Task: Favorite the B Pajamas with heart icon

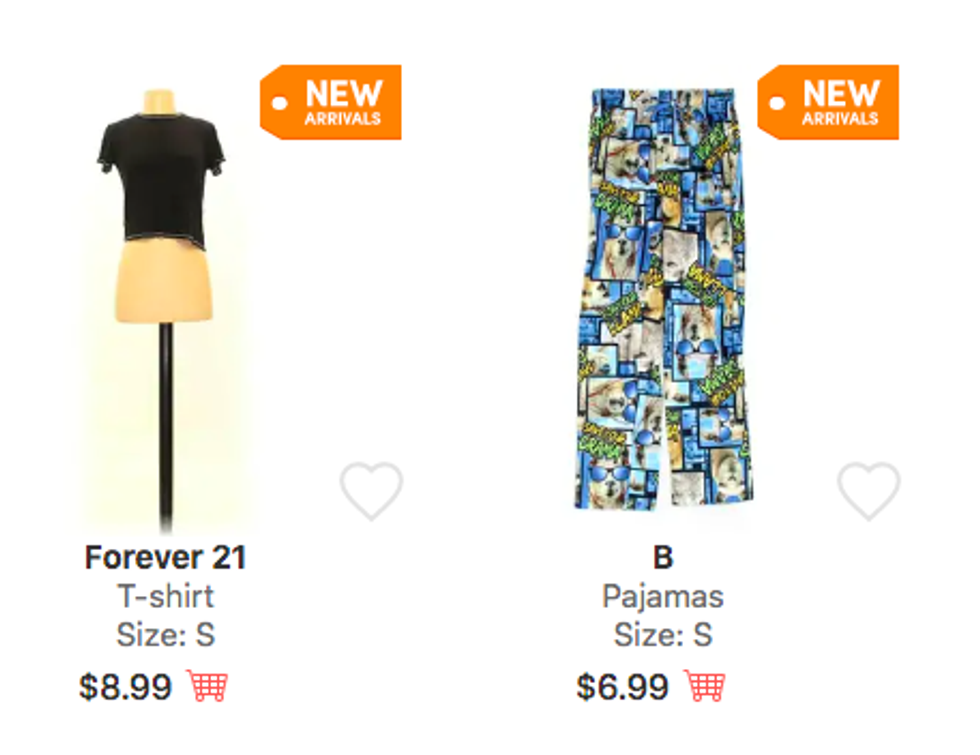Action: click(x=869, y=491)
